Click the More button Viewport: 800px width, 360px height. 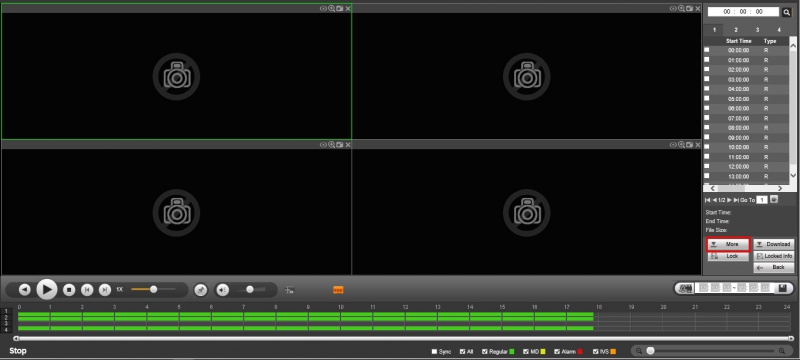pyautogui.click(x=728, y=244)
